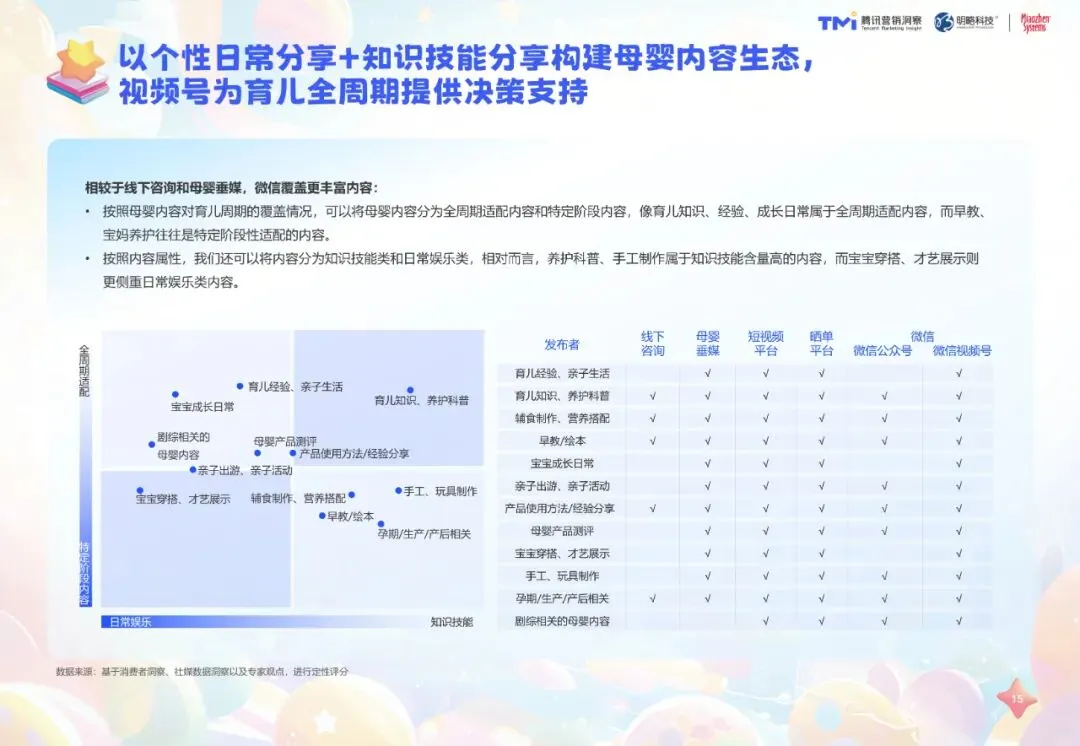The image size is (1080, 746).
Task: Click the 手工、玩具制作 table row label
Action: pos(562,576)
